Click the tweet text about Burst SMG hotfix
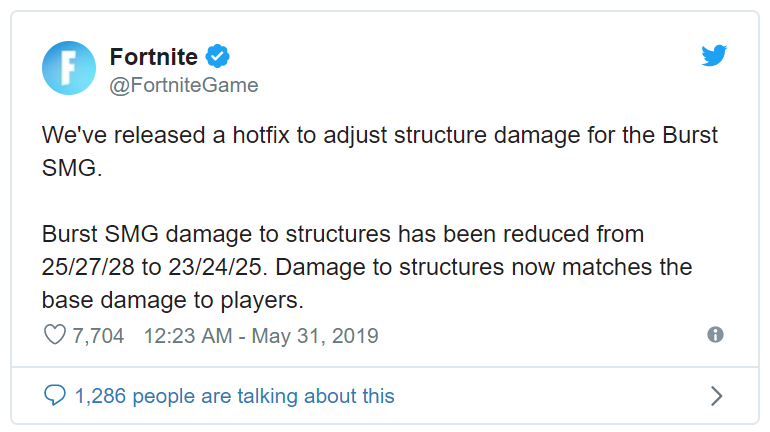This screenshot has width=770, height=432. point(380,217)
